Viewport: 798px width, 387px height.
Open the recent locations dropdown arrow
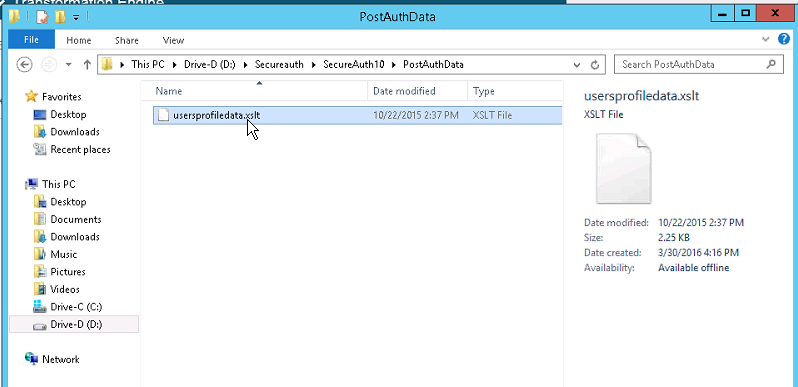click(x=69, y=65)
